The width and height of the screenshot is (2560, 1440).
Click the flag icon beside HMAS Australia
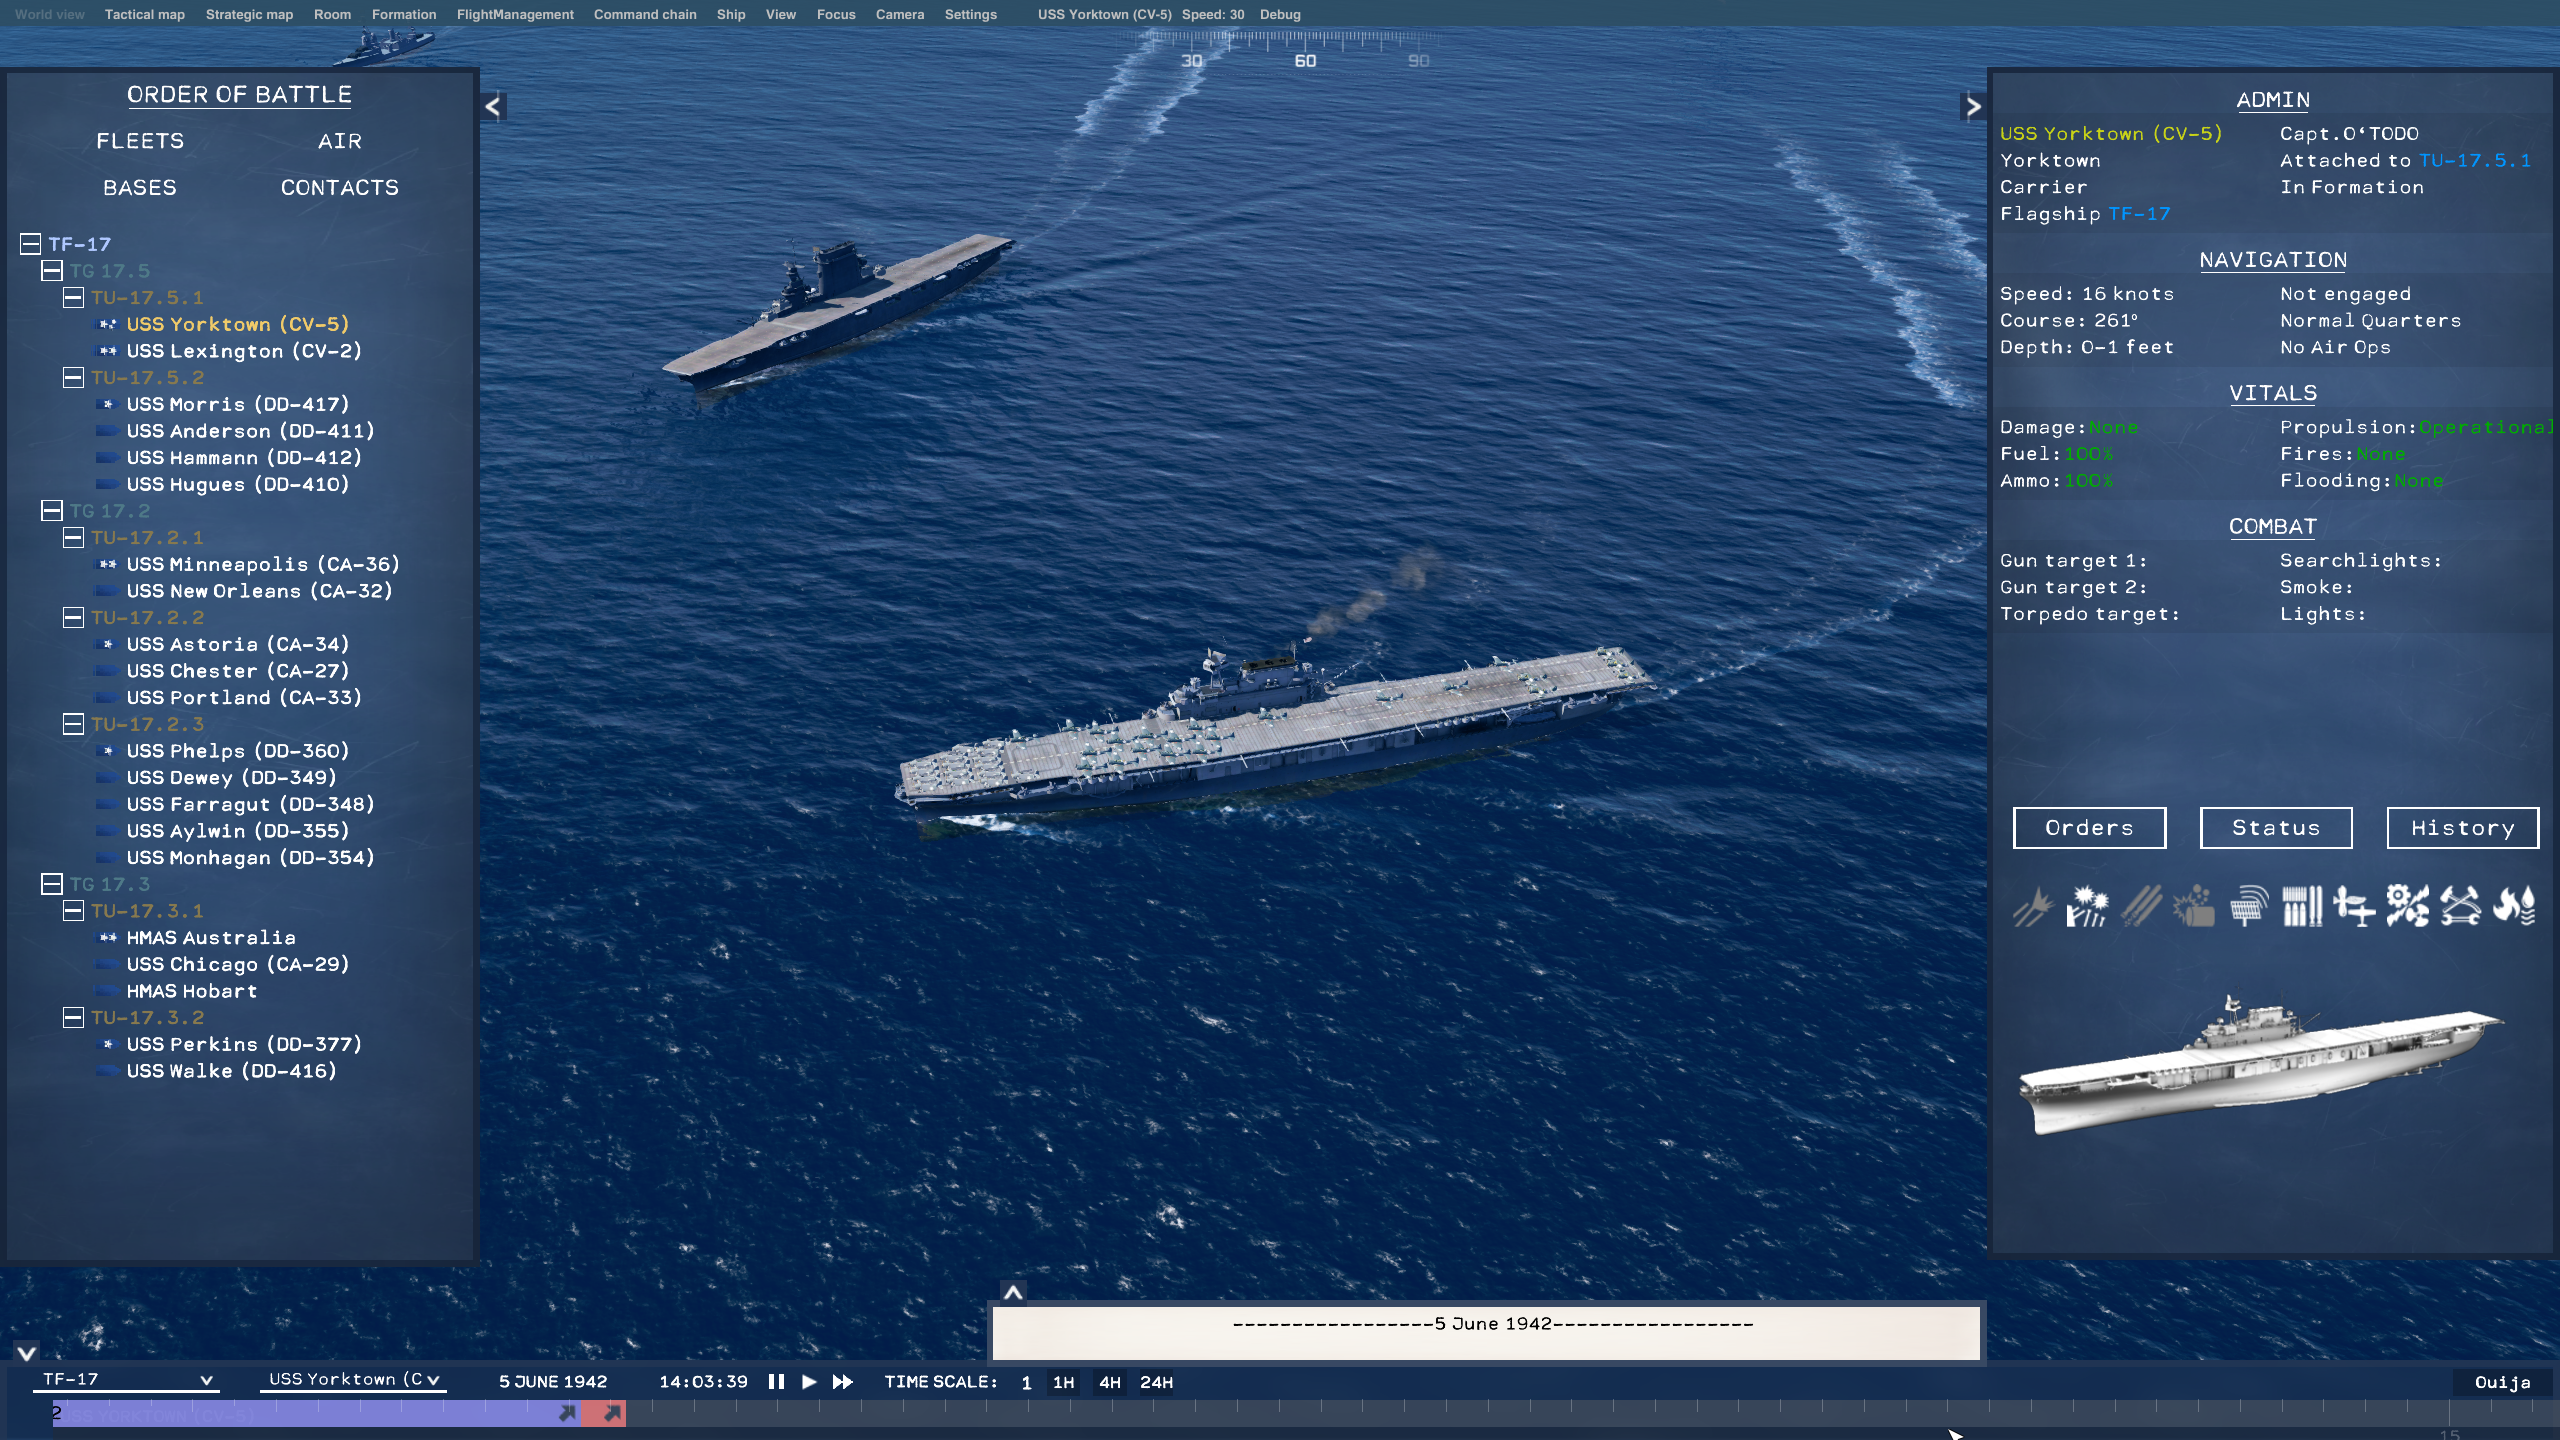coord(107,937)
